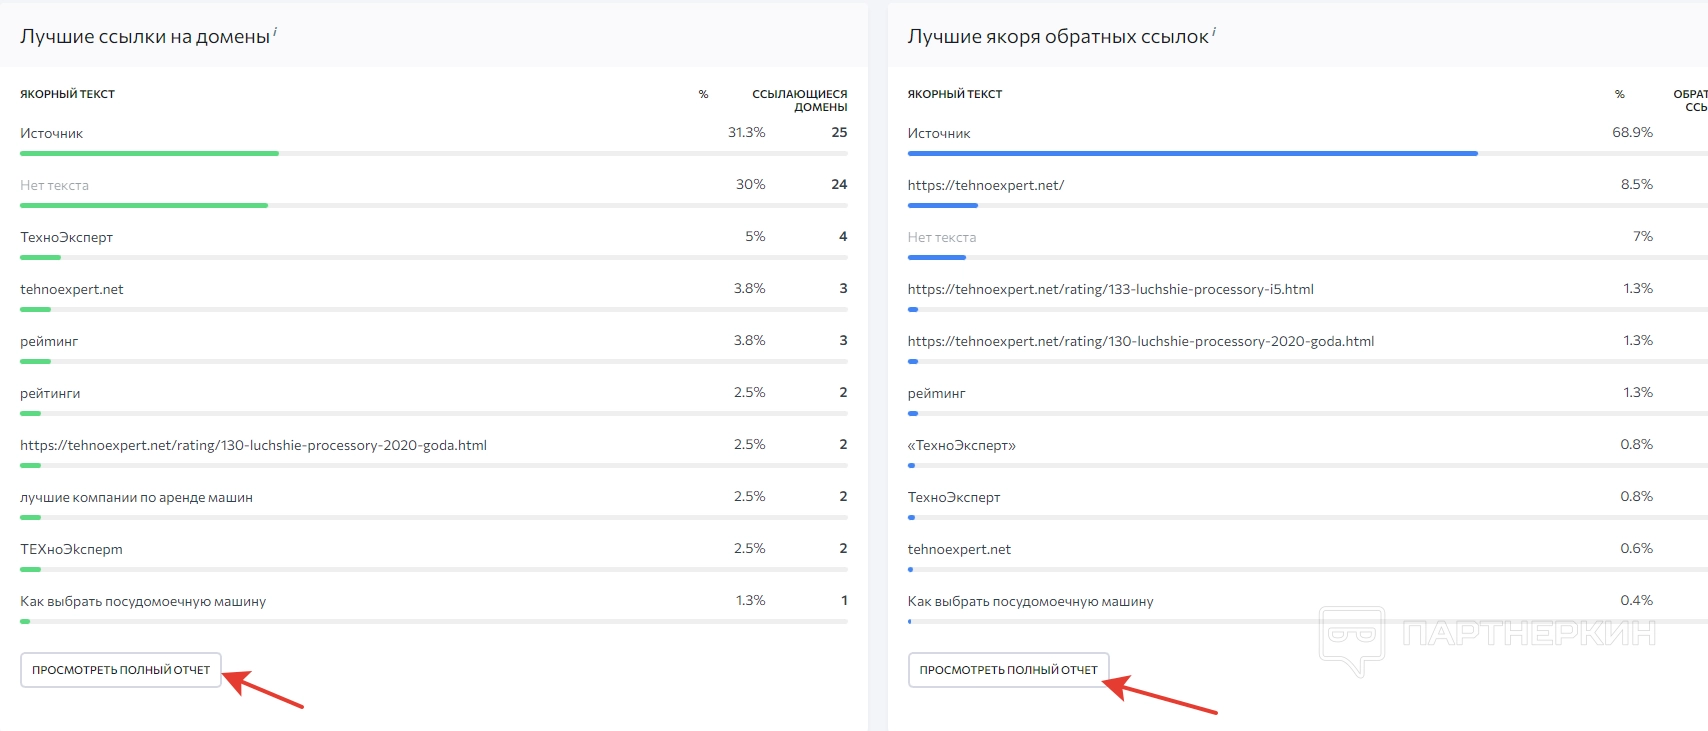Open full report under the backlink anchors panel
Image resolution: width=1708 pixels, height=731 pixels.
[x=1008, y=670]
